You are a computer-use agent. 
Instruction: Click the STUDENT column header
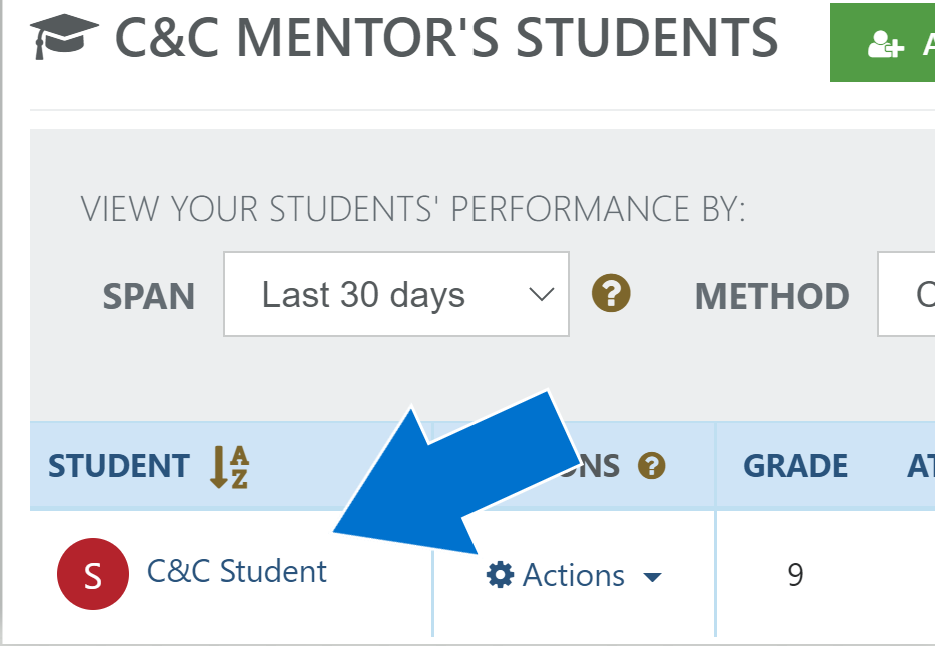119,466
